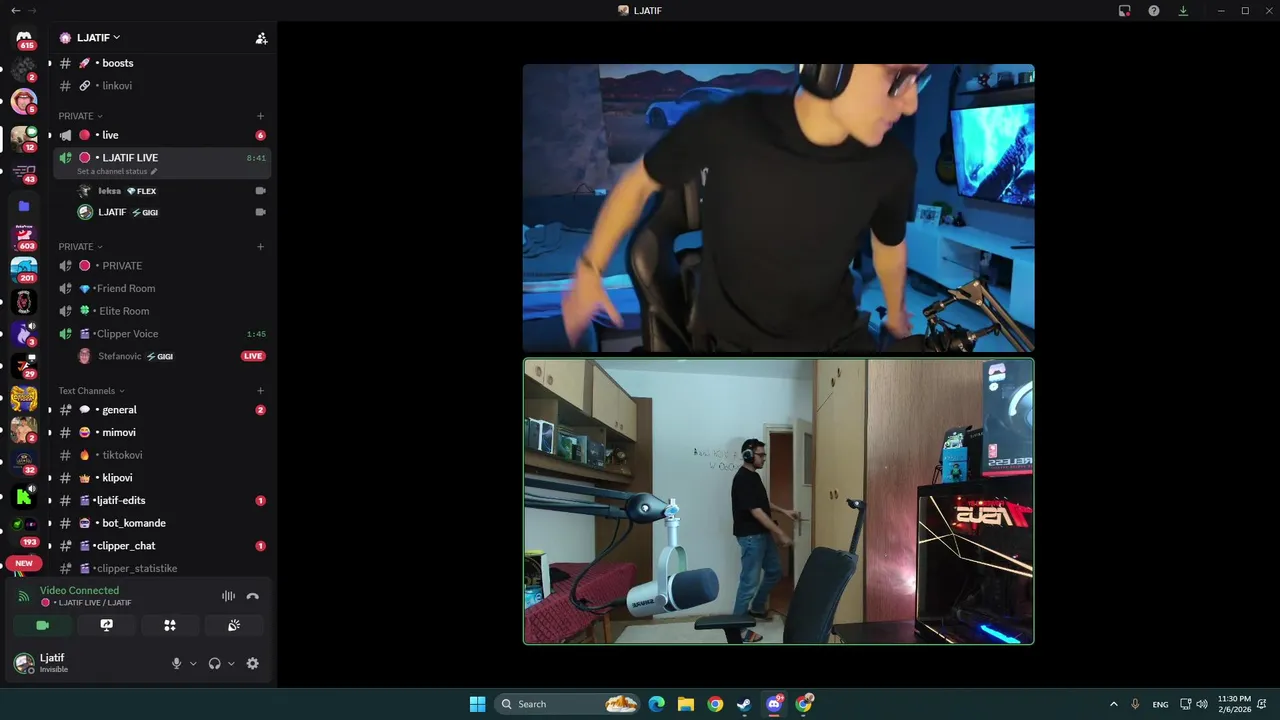Open the server icon with 603 badge

point(24,236)
